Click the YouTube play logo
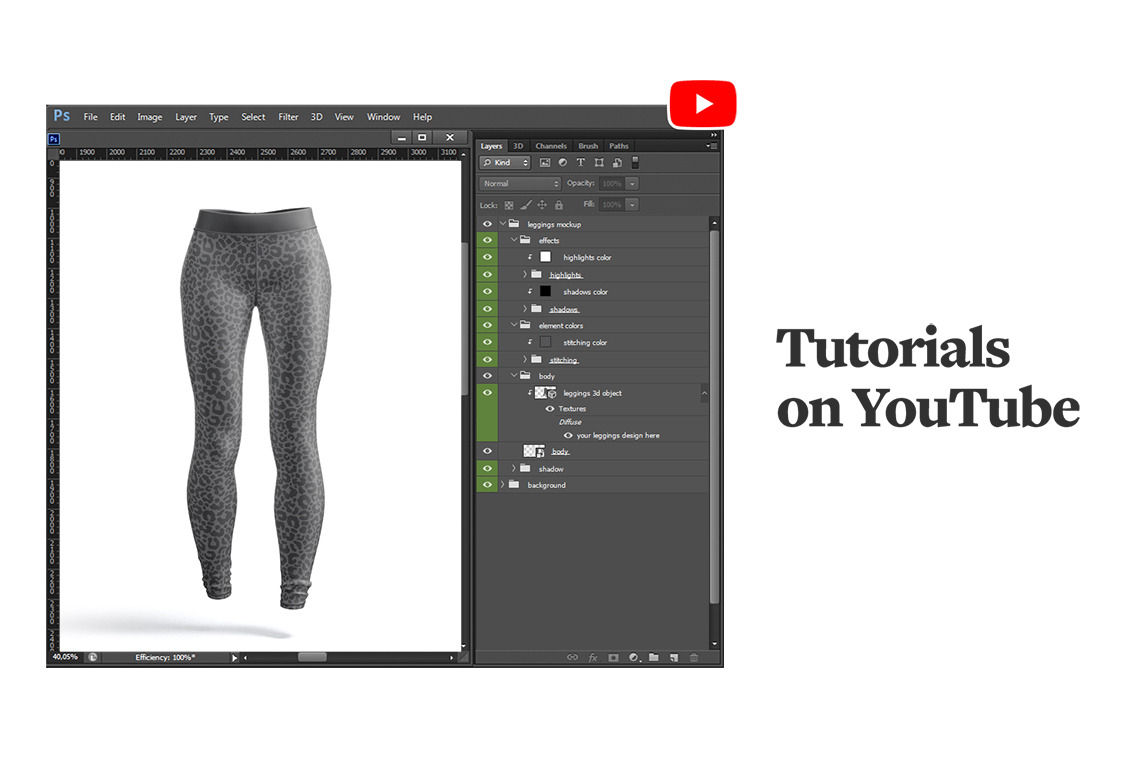The height and width of the screenshot is (759, 1138). (x=702, y=104)
